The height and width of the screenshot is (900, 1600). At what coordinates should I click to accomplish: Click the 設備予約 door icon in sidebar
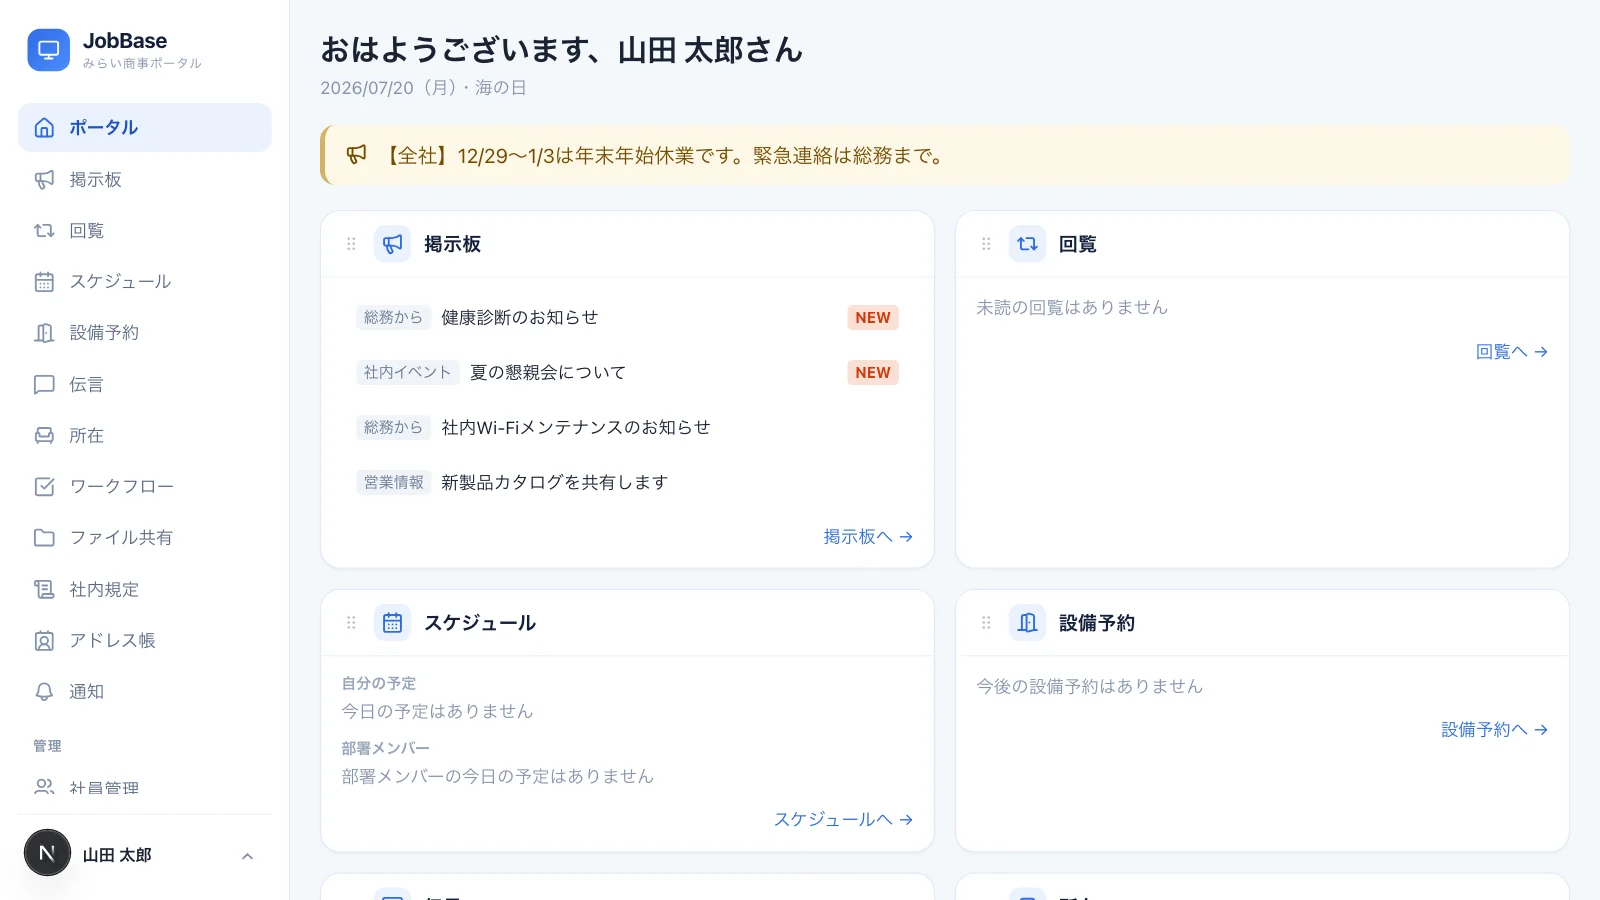point(44,333)
